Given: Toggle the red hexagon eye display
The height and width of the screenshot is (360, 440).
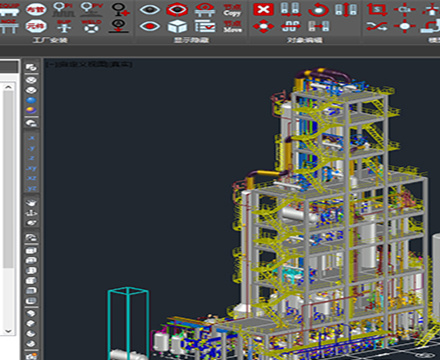Looking at the screenshot, I should (x=177, y=9).
